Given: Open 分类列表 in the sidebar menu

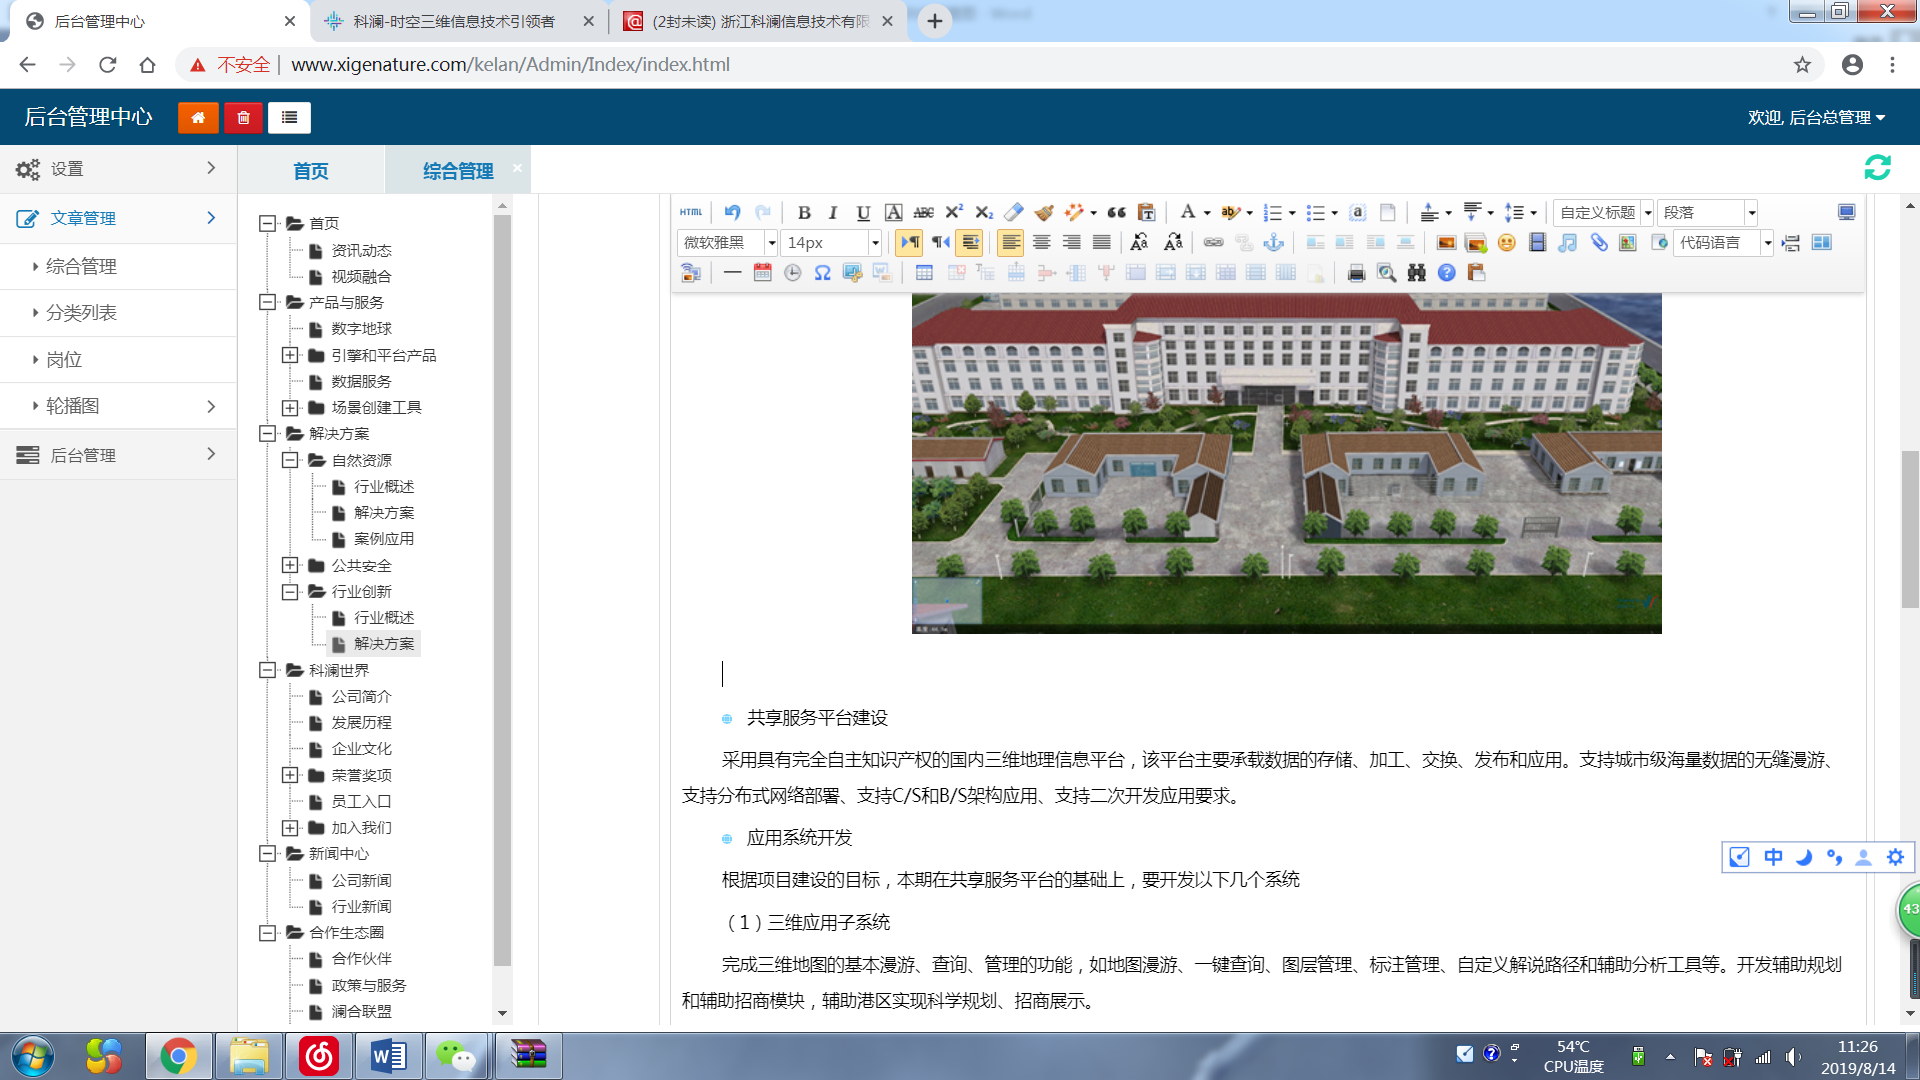Looking at the screenshot, I should (81, 313).
